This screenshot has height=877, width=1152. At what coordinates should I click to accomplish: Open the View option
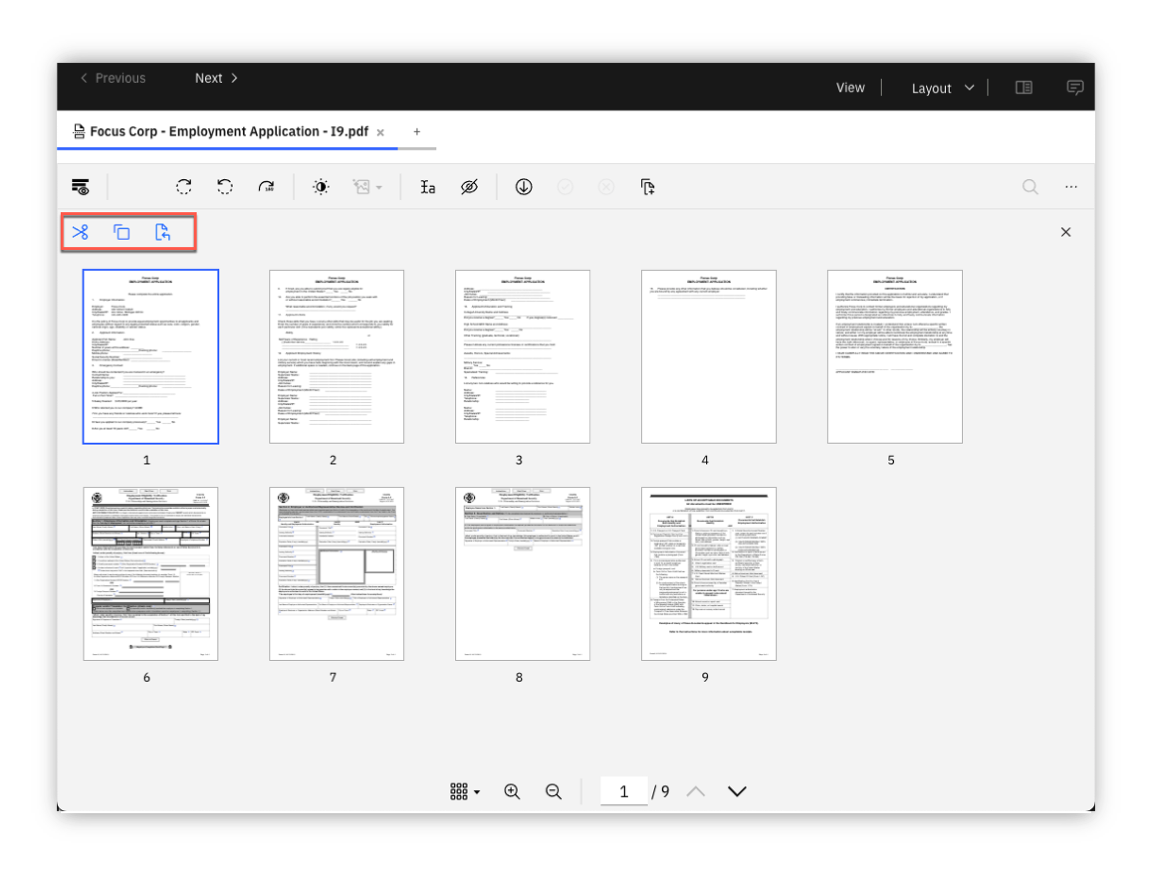[850, 87]
